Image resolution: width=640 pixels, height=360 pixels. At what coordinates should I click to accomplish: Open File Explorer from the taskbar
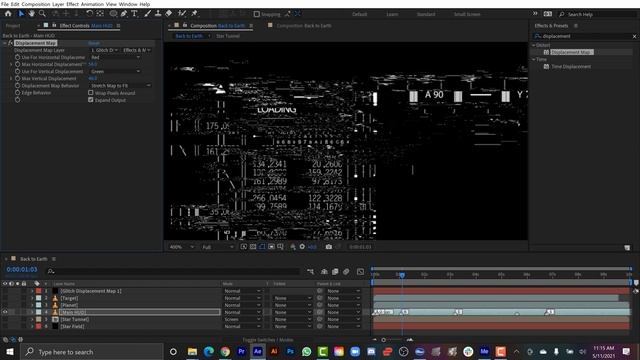pos(192,351)
